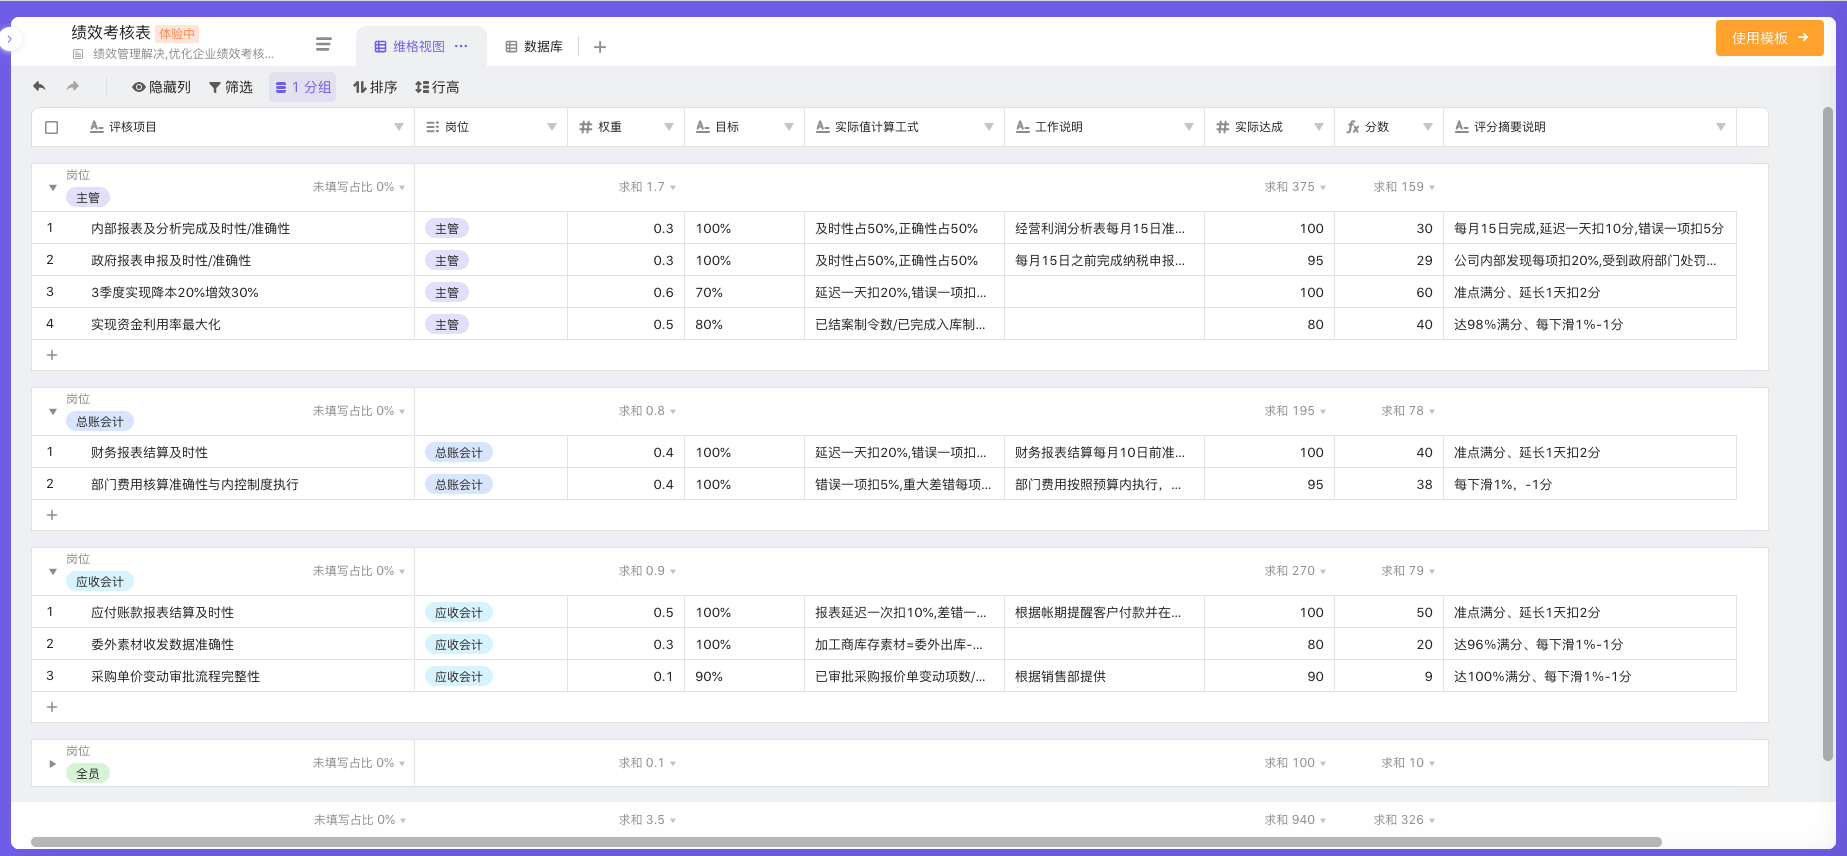Click the 目标 text type icon
Image resolution: width=1847 pixels, height=856 pixels.
click(703, 127)
